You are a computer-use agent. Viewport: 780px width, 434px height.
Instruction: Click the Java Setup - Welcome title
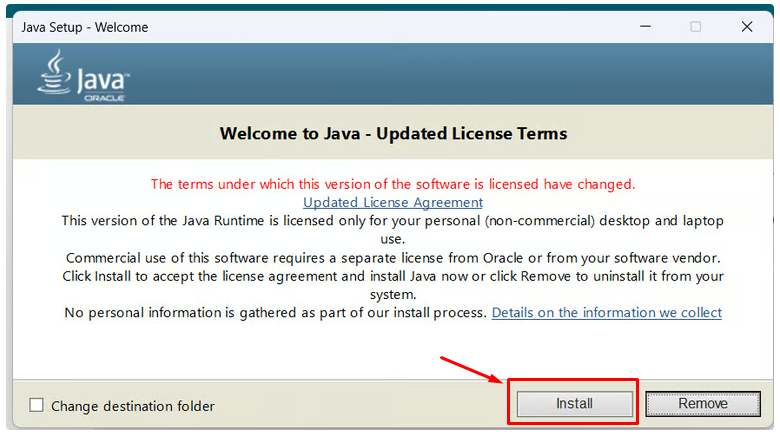pos(85,27)
